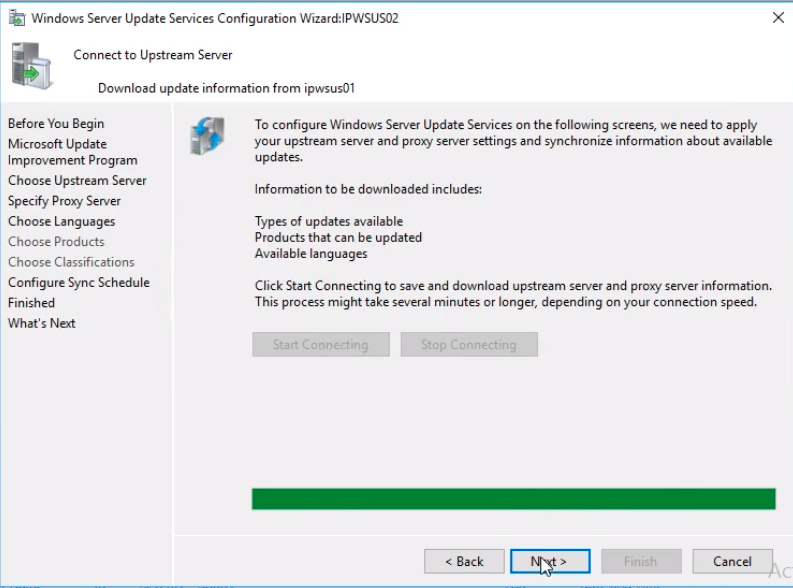
Task: Click the Start Connecting button
Action: [x=321, y=344]
